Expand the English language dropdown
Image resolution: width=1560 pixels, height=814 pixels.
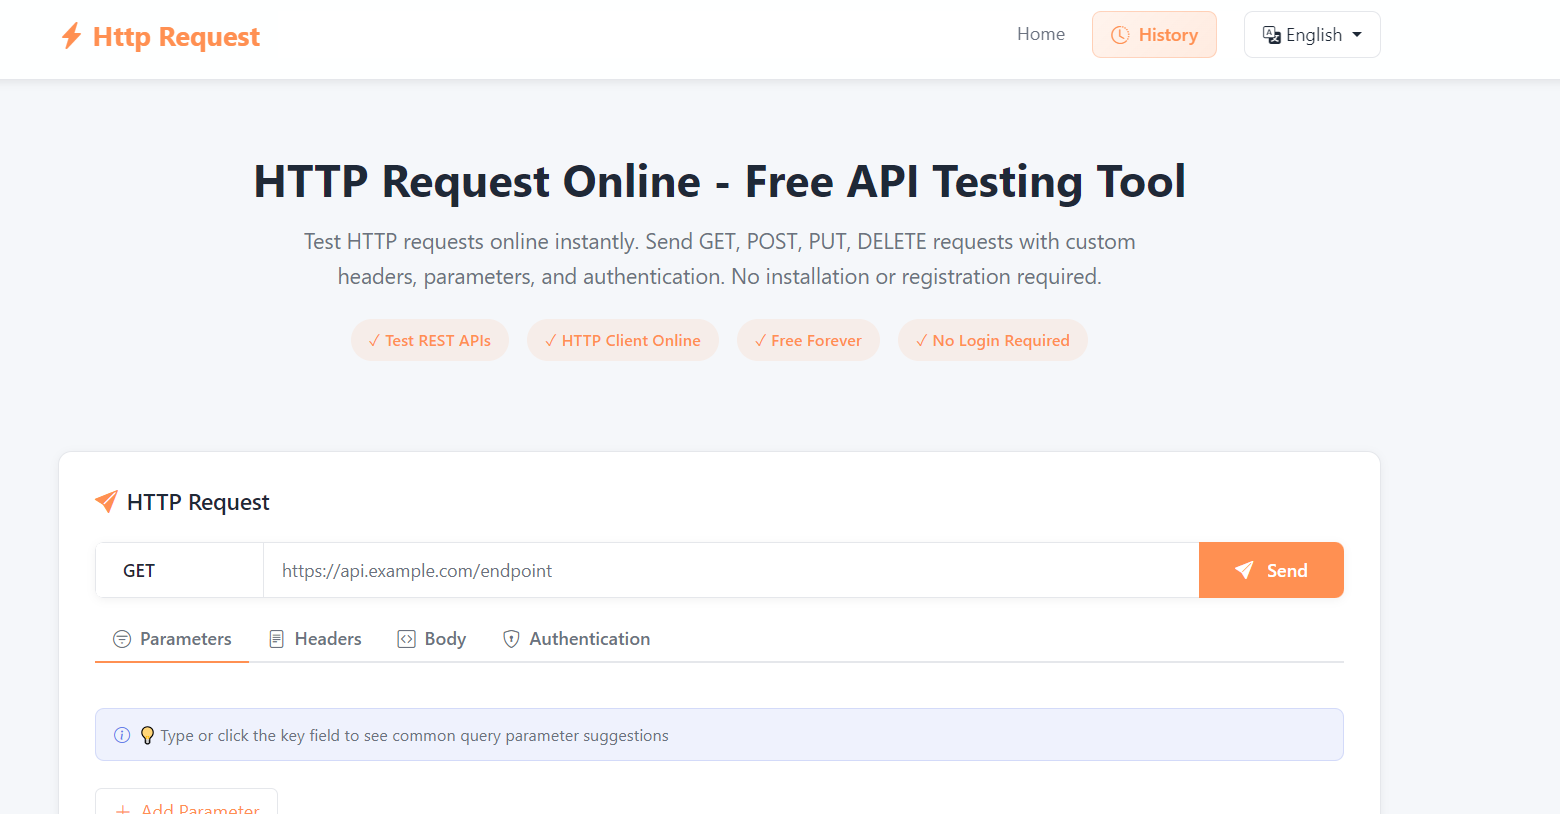[1312, 34]
